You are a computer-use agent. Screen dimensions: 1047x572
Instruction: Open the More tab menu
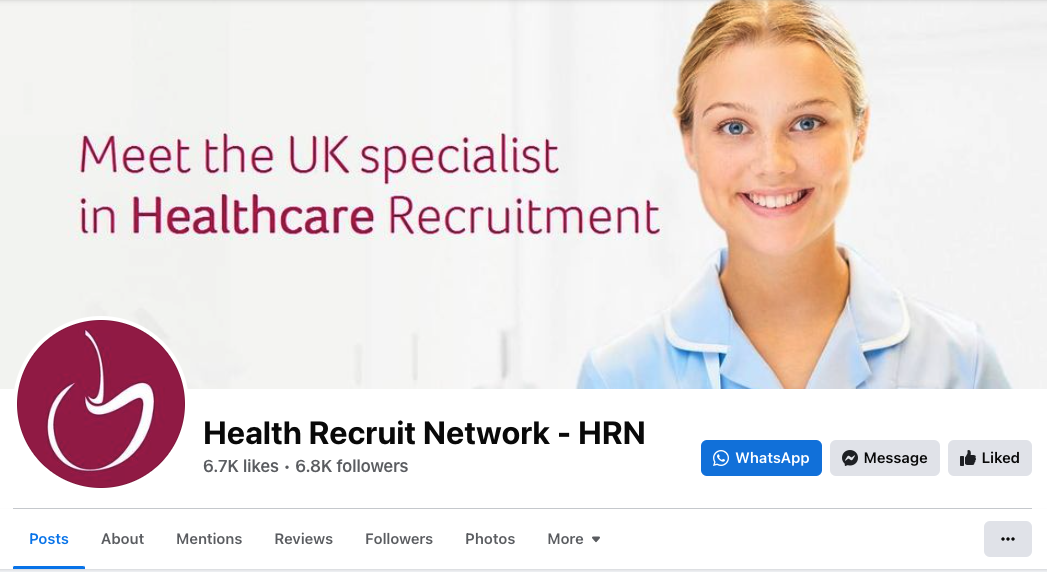(574, 539)
